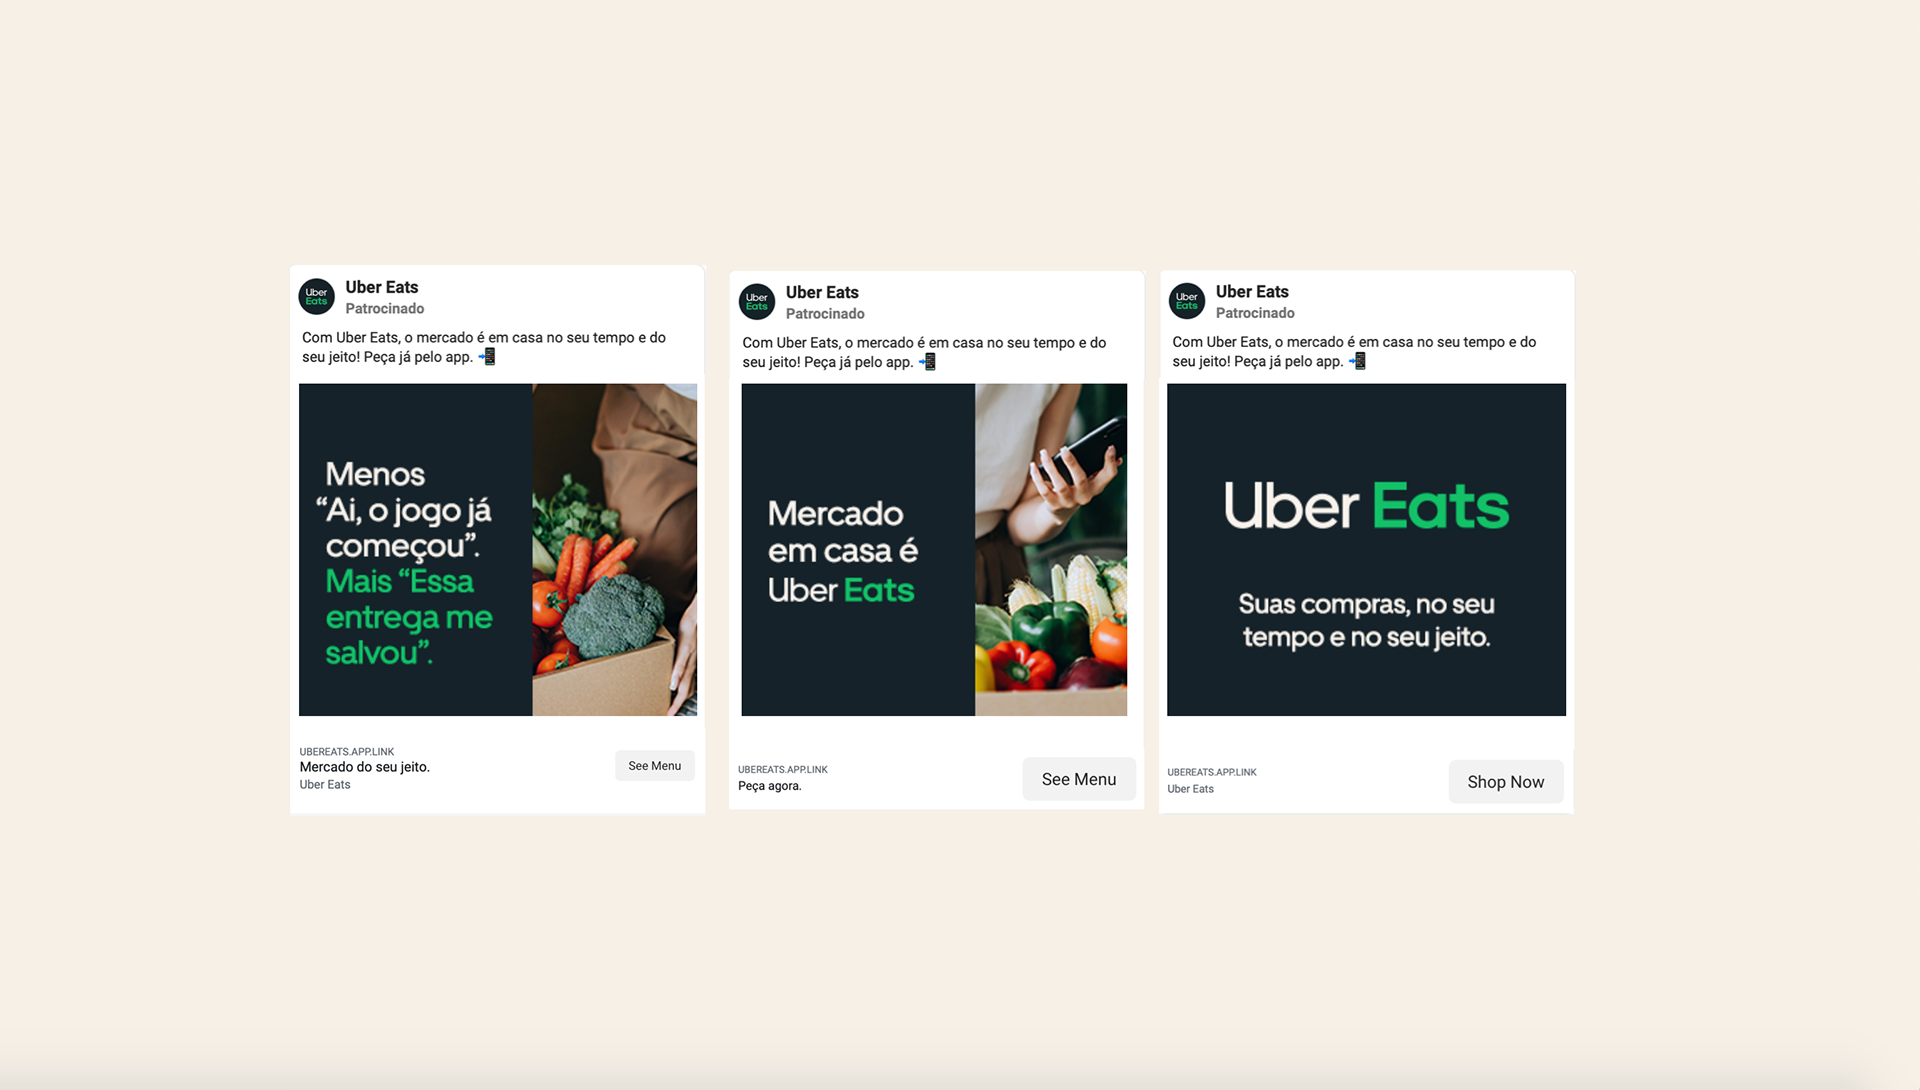Click Uber Eats page name in middle ad
Viewport: 1920px width, 1090px height.
point(822,293)
